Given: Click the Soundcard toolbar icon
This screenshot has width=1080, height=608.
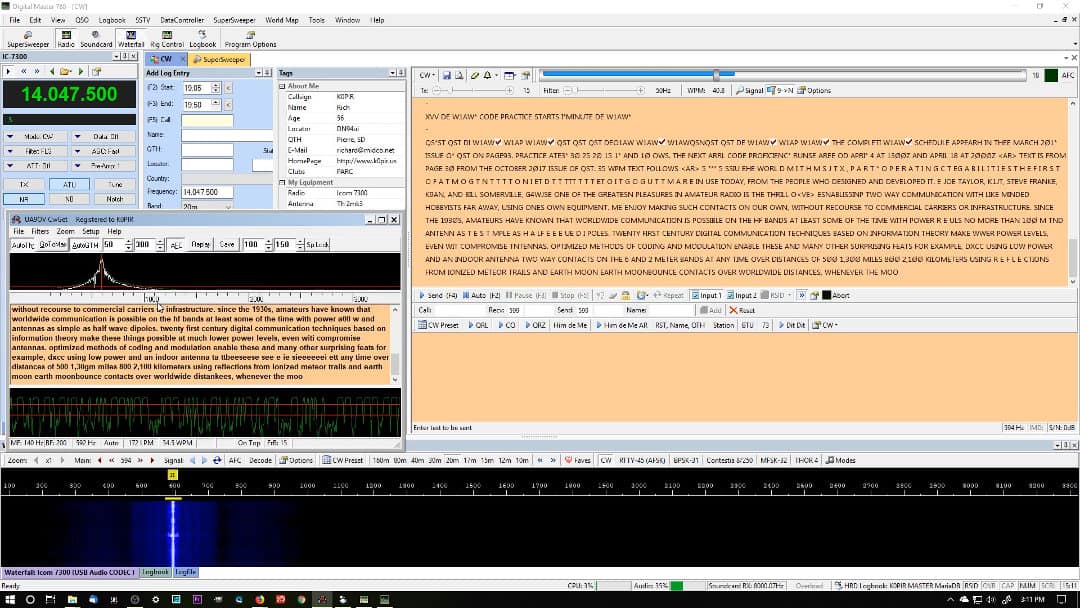Looking at the screenshot, I should [x=96, y=39].
